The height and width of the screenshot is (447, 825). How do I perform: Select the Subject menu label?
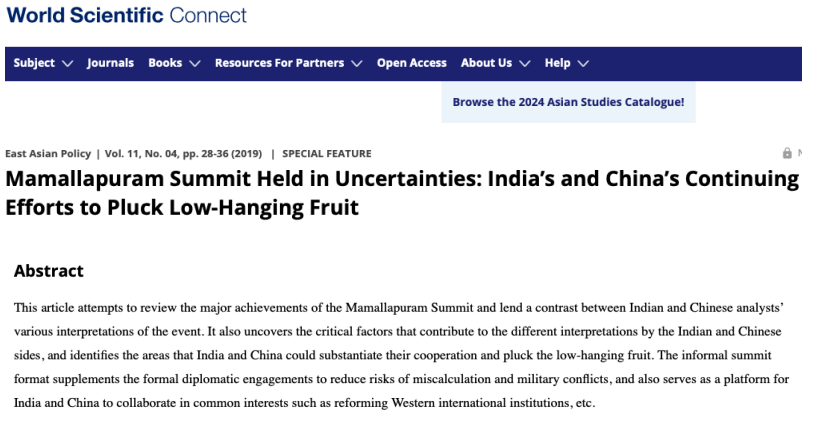(x=34, y=63)
